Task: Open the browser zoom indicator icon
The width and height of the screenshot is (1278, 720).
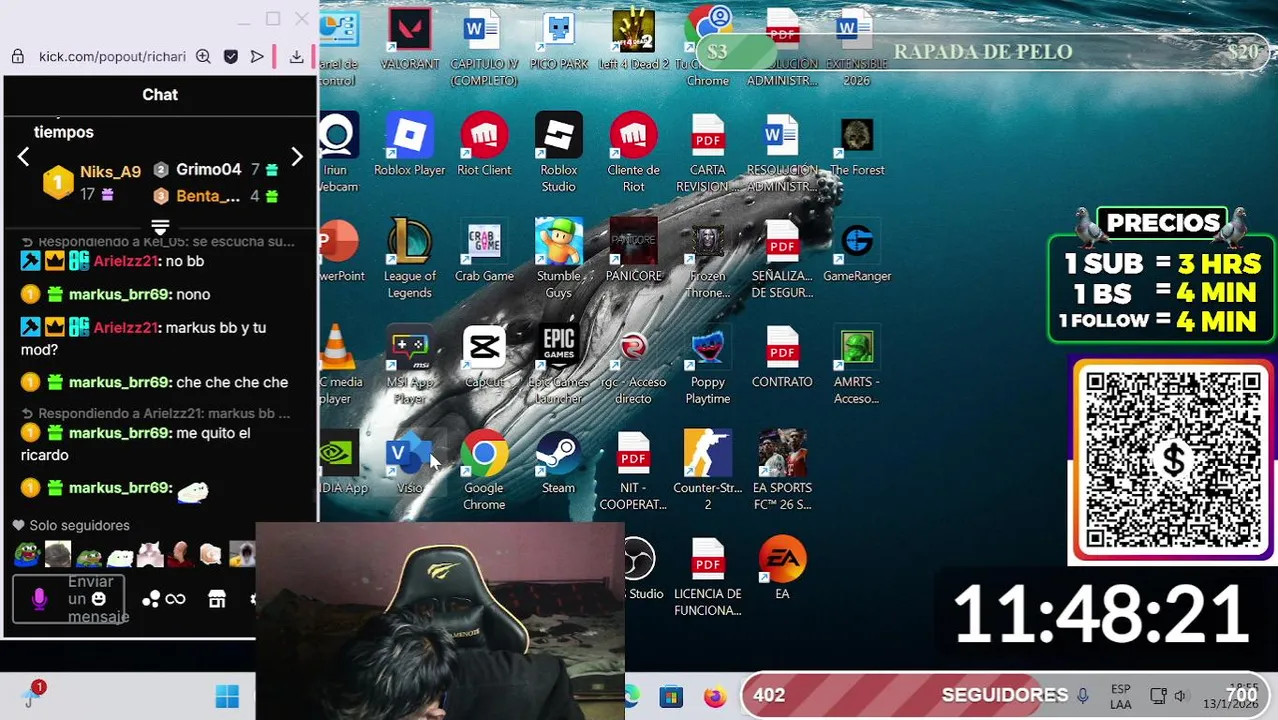Action: point(203,57)
